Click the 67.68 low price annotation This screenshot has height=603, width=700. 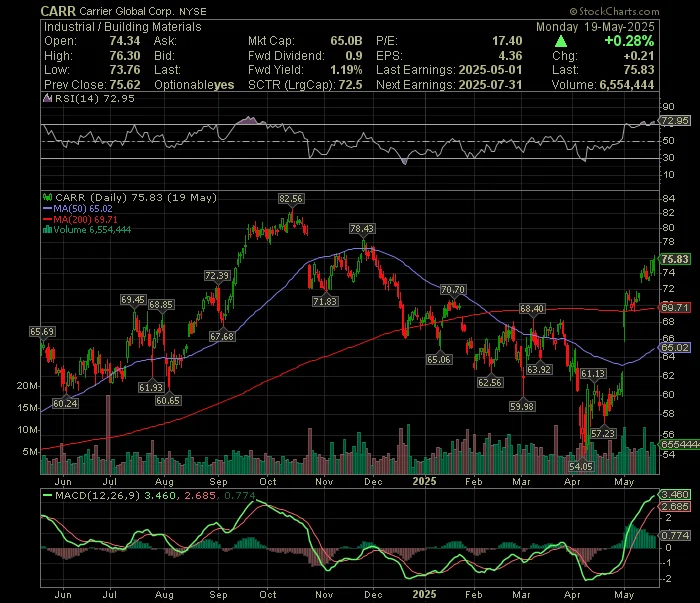[x=222, y=336]
